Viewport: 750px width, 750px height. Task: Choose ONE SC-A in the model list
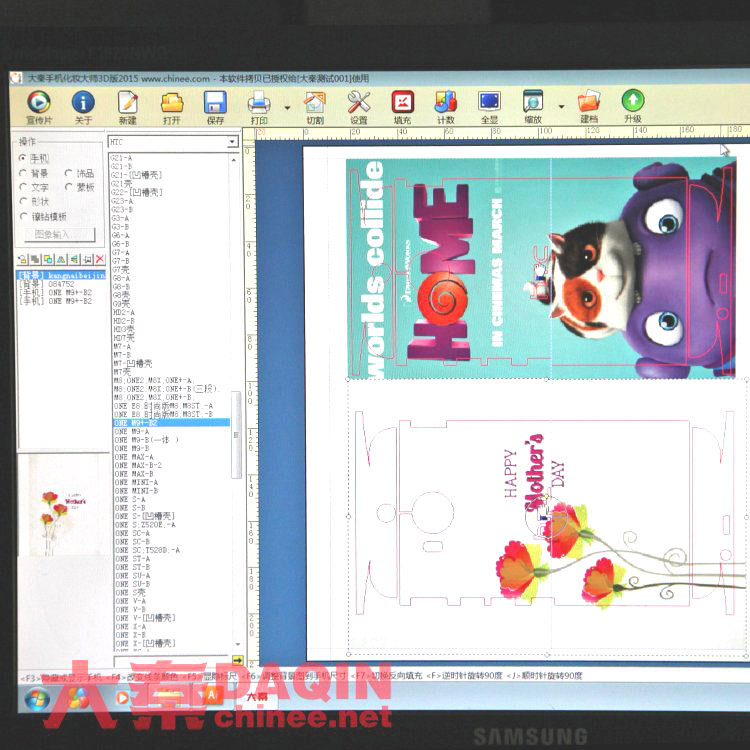[132, 533]
